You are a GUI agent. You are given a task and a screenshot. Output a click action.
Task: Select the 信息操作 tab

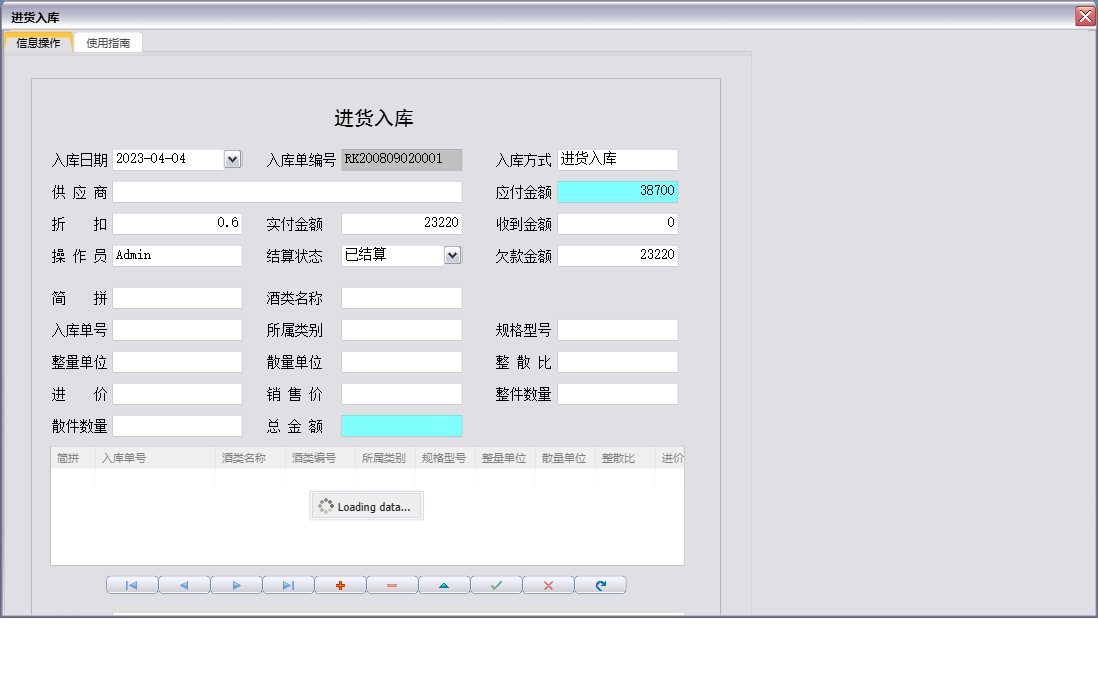(38, 42)
